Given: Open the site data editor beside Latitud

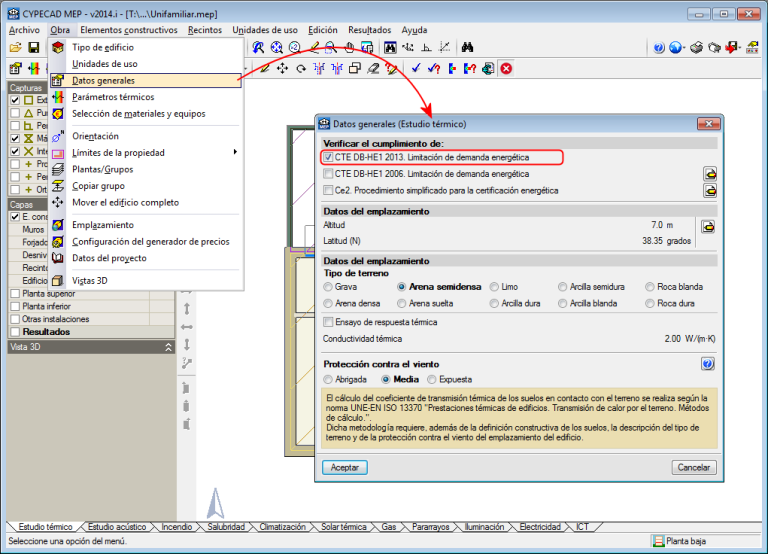Looking at the screenshot, I should click(x=709, y=227).
